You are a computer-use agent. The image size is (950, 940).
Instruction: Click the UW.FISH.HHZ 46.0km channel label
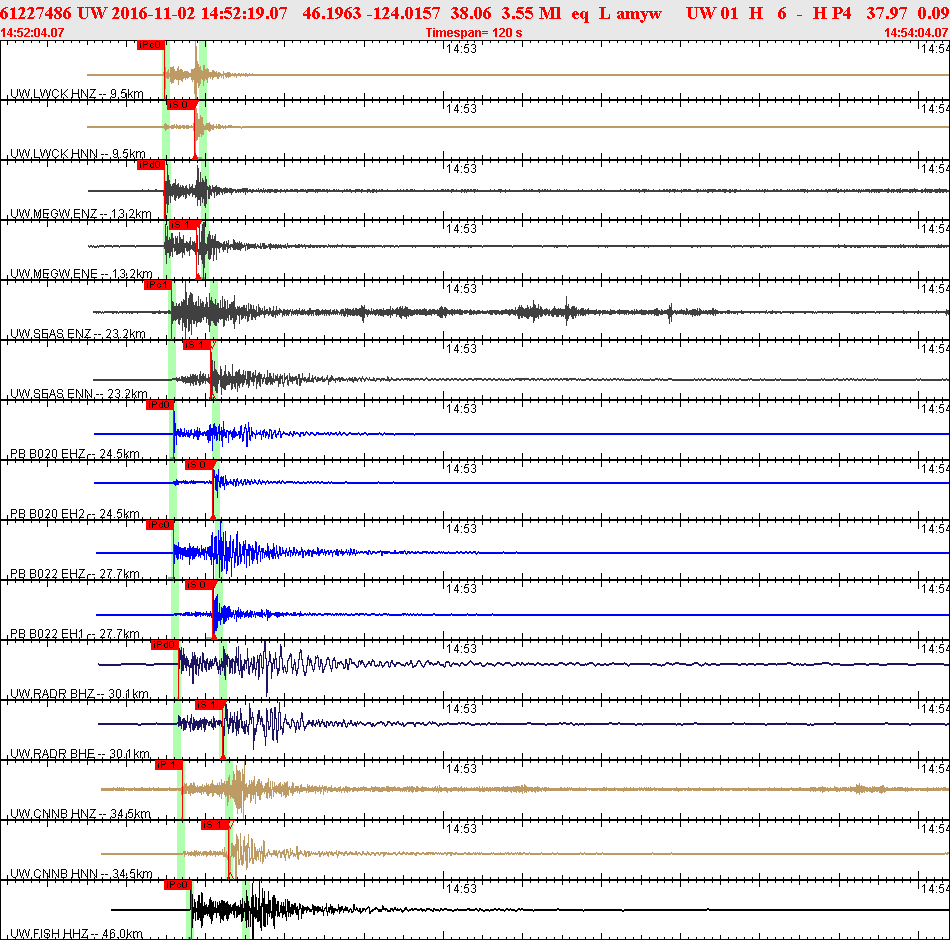pos(76,934)
